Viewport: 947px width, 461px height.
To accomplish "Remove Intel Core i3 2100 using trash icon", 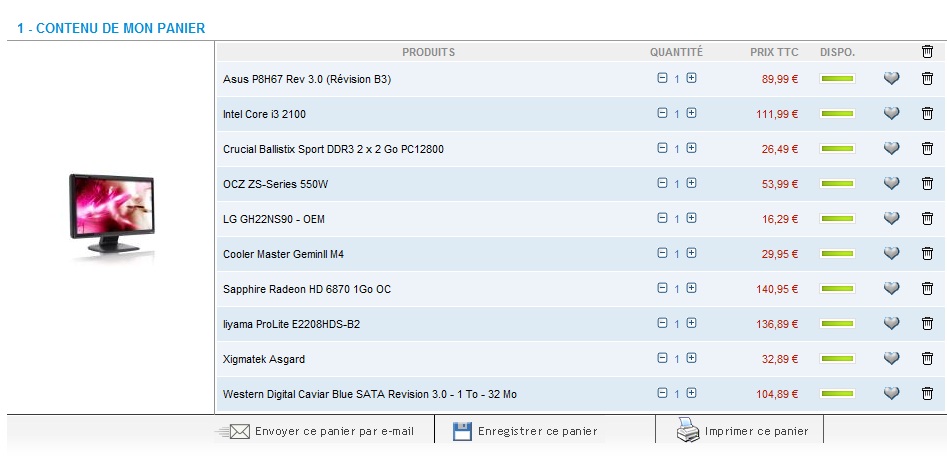I will pyautogui.click(x=927, y=114).
